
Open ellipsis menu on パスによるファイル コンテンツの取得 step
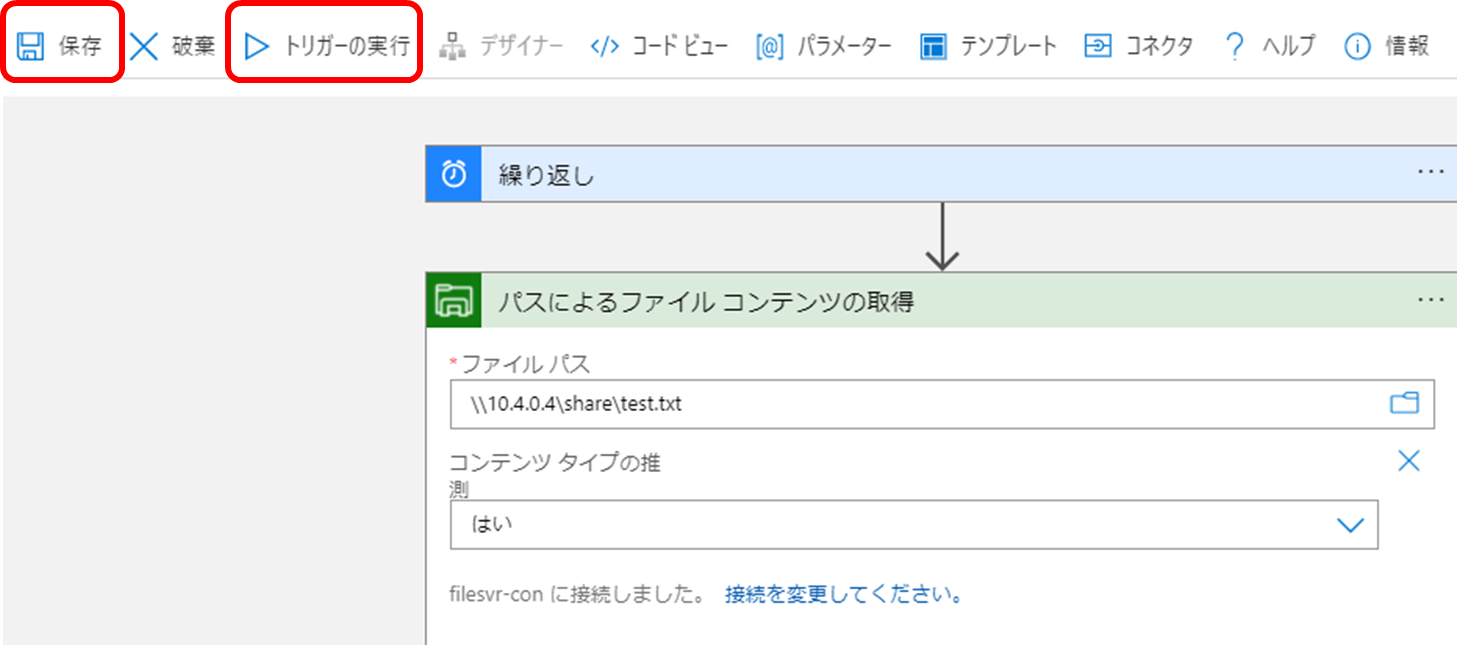tap(1431, 299)
